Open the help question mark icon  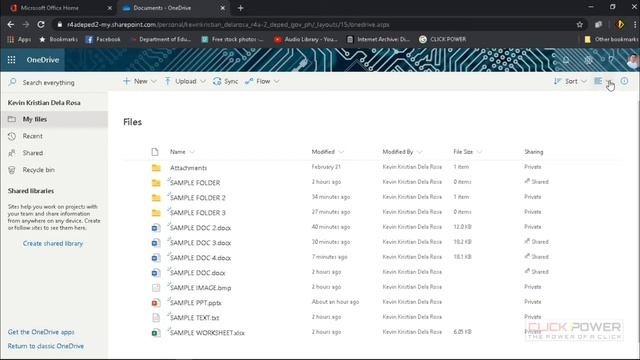611,60
